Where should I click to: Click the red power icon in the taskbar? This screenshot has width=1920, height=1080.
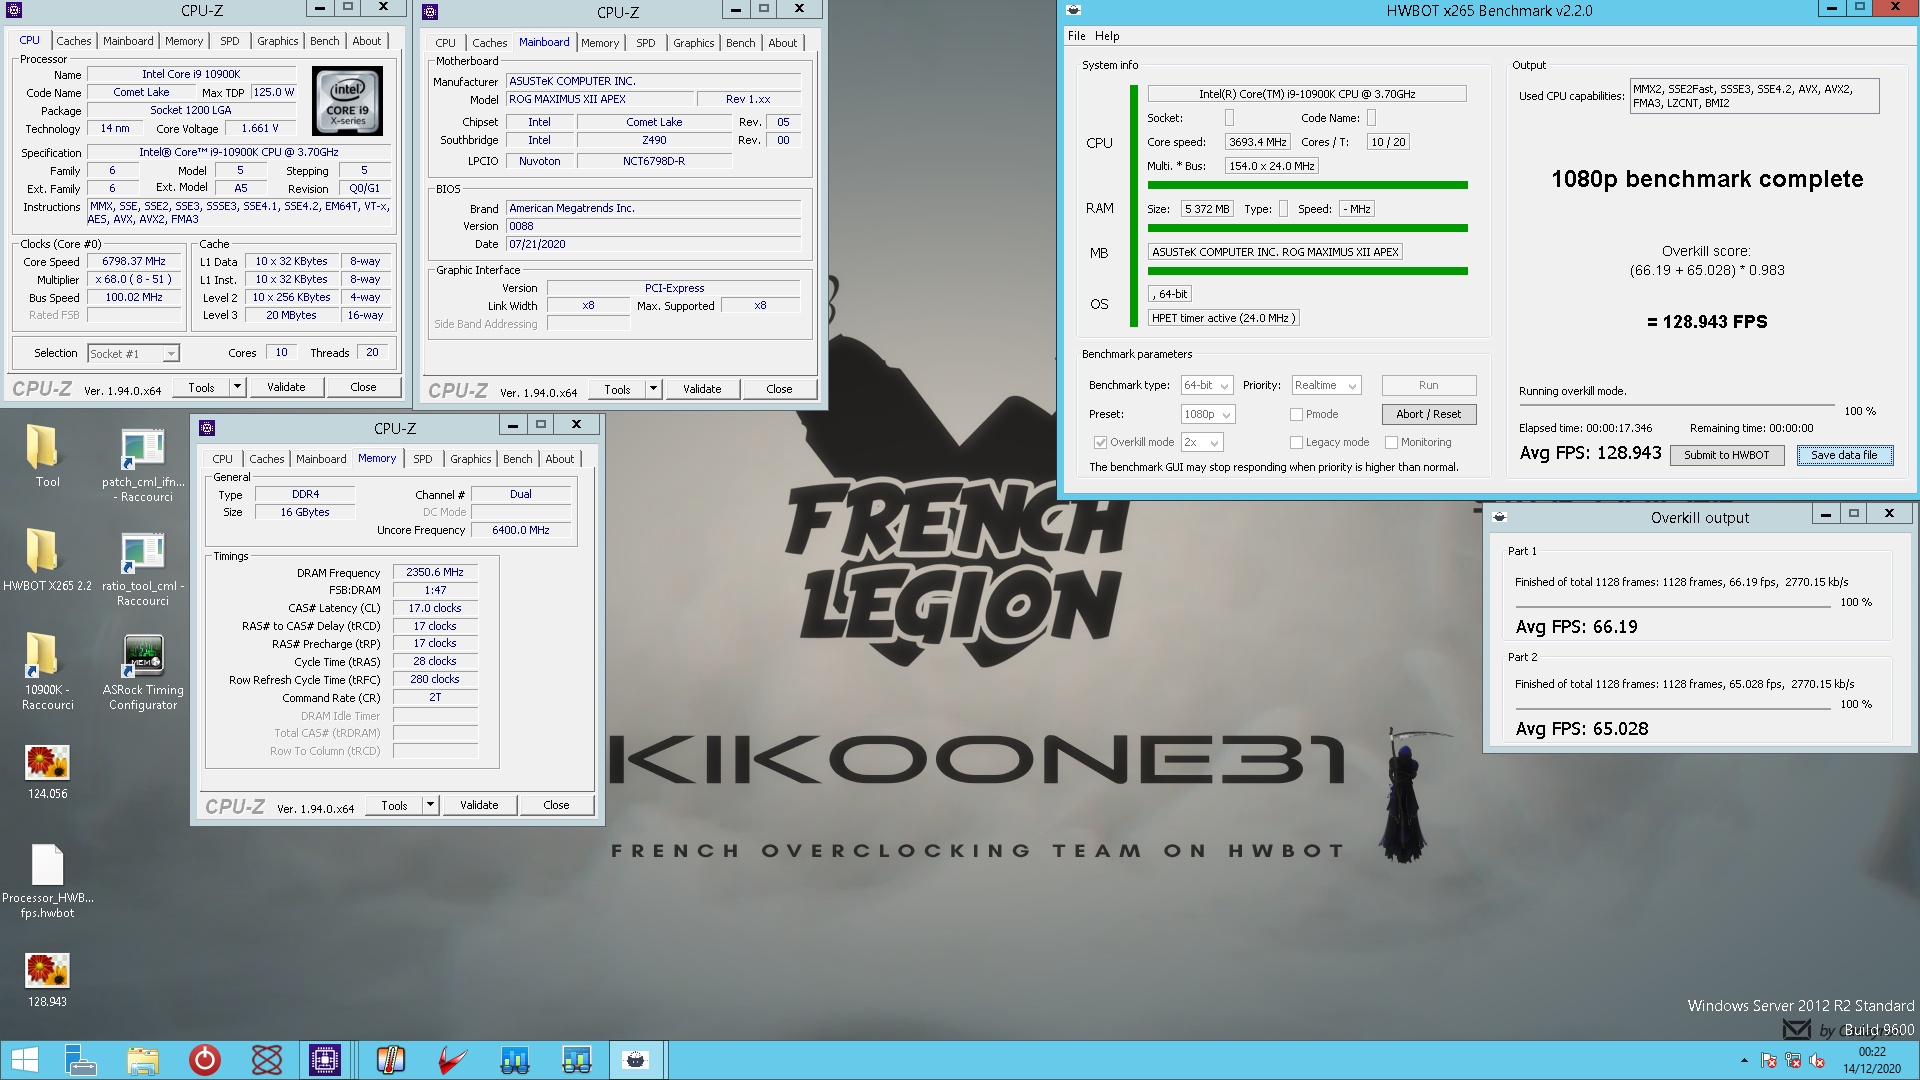click(205, 1060)
